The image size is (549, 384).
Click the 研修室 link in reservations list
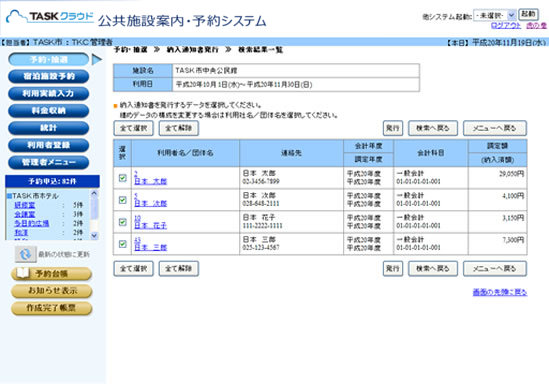(25, 205)
